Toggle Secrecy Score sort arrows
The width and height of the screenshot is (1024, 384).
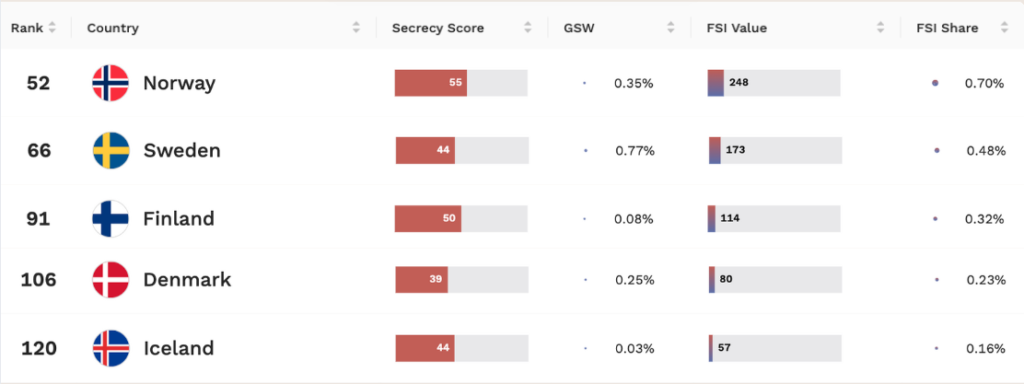(528, 28)
